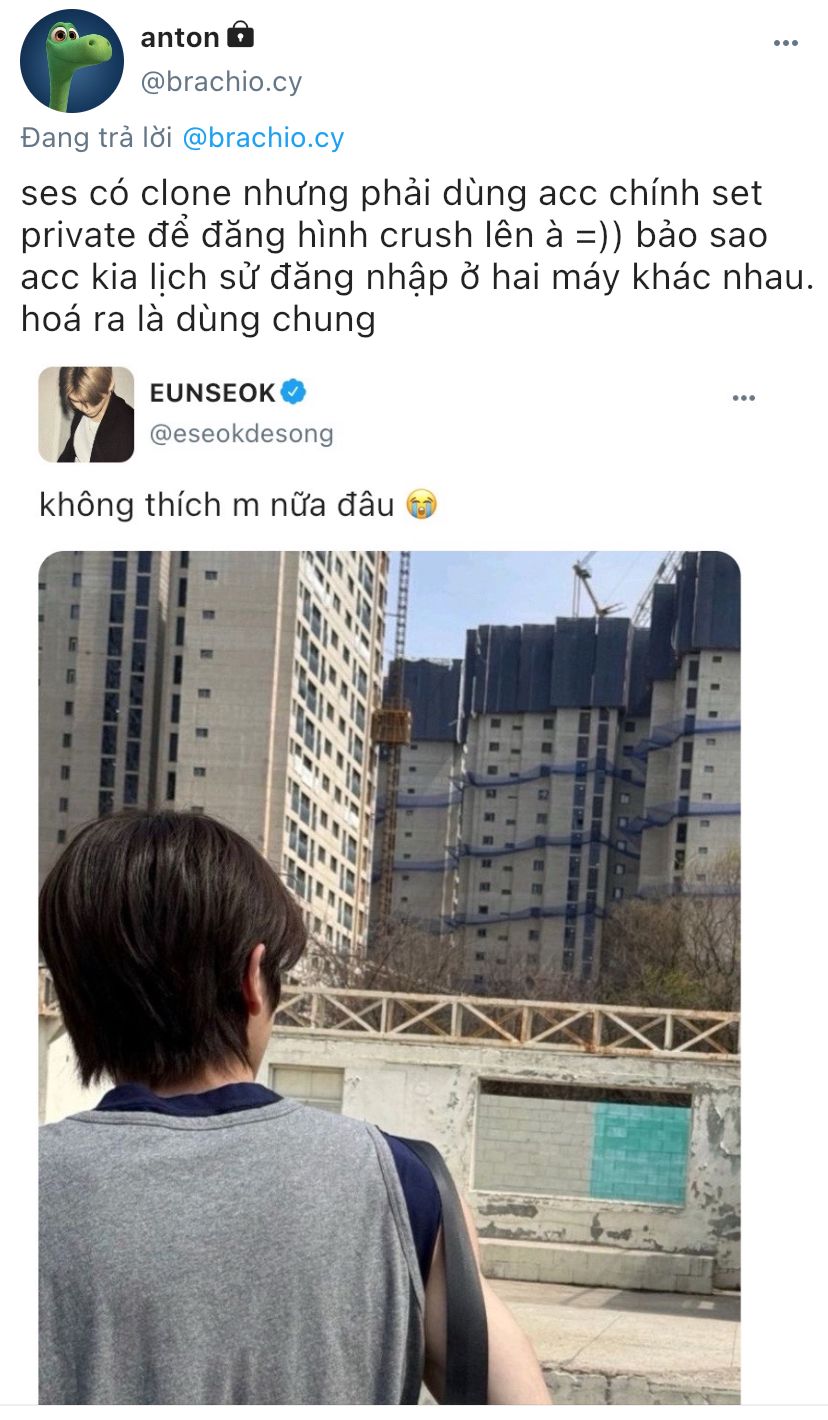Open the quoted photo of apartment buildings
The width and height of the screenshot is (828, 1420).
click(390, 978)
